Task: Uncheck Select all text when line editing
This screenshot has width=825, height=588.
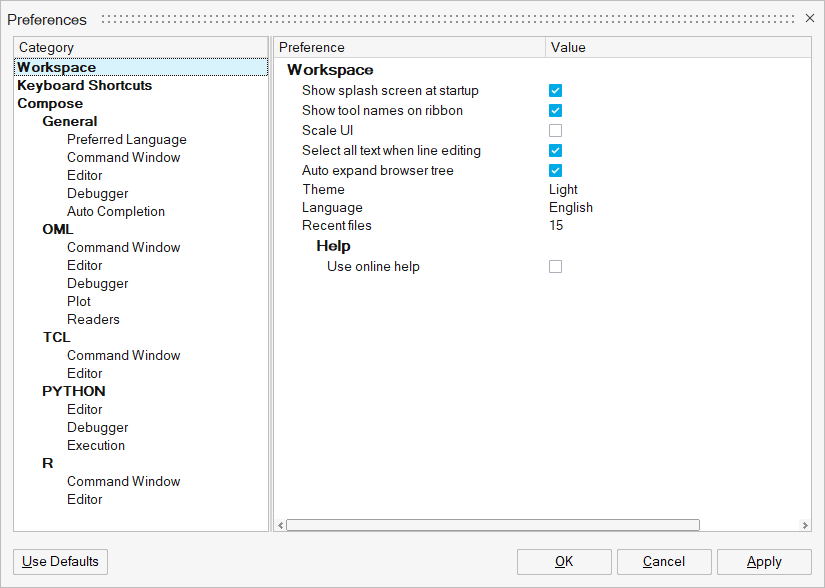Action: point(555,151)
